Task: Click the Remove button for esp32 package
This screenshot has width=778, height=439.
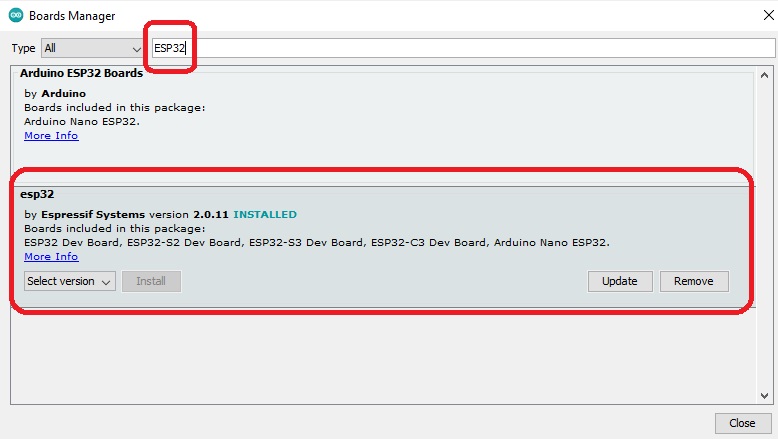Action: click(x=694, y=281)
